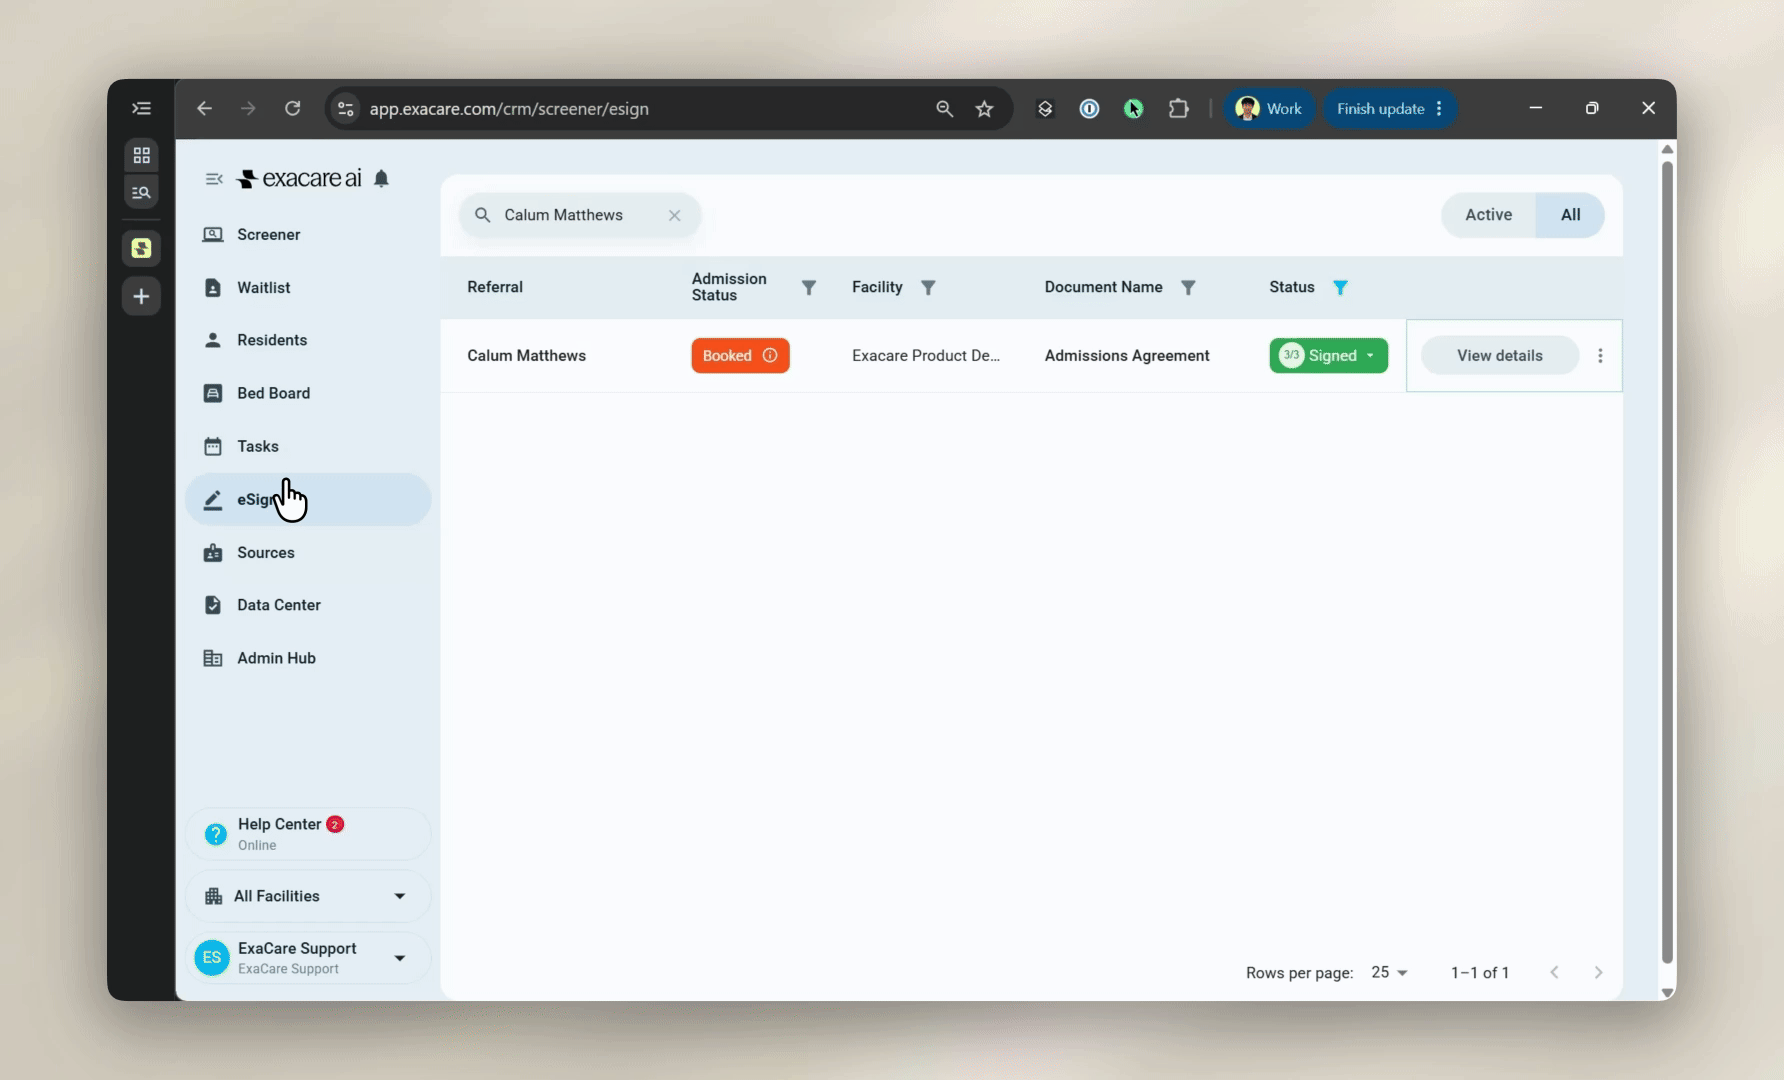The width and height of the screenshot is (1784, 1080).
Task: Open the active Status filter icon
Action: [x=1340, y=288]
